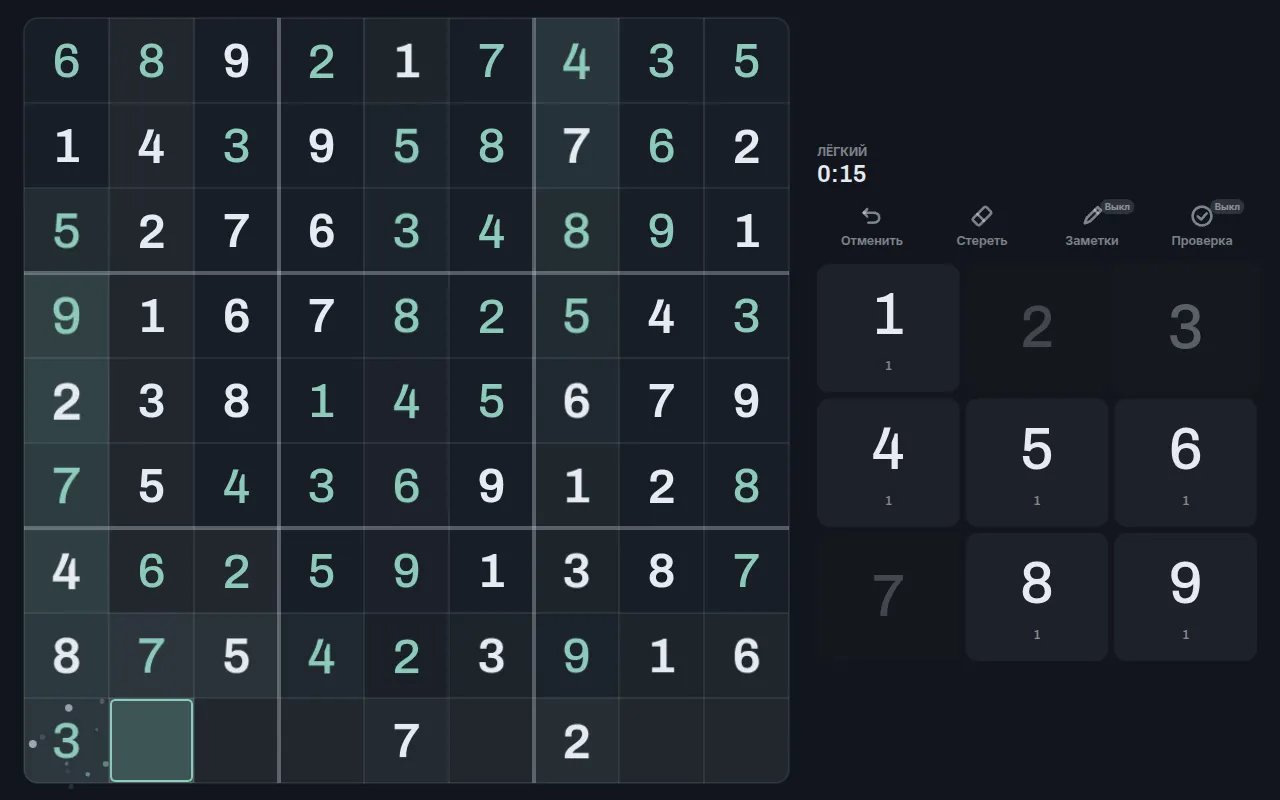Viewport: 1280px width, 800px height.
Task: Tap number 9 on the keypad
Action: 1185,597
